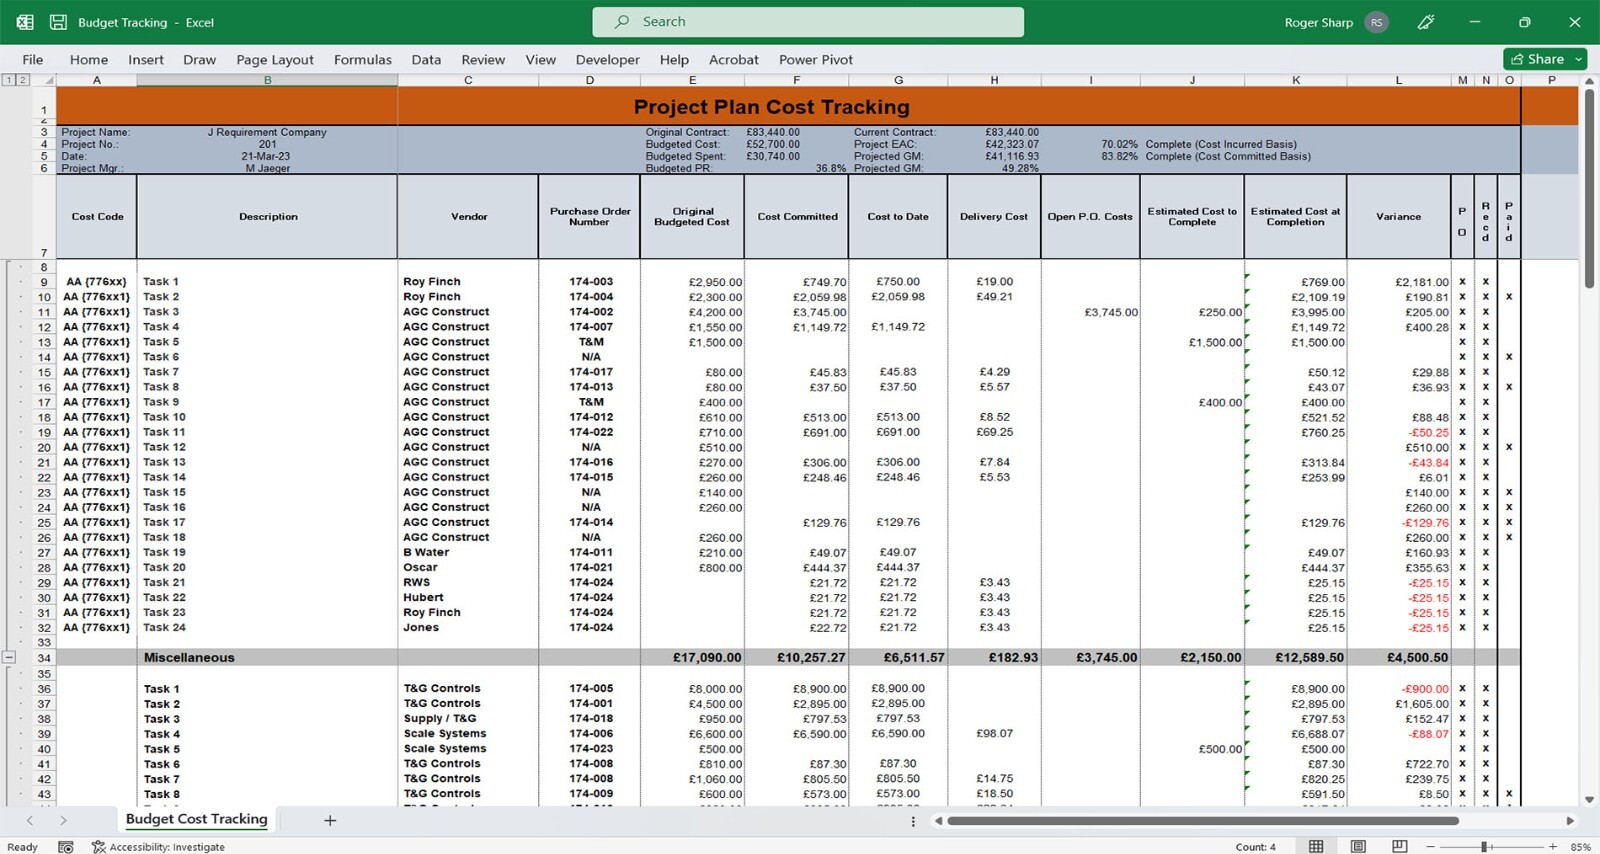Click Accessibility: Investigate in status bar
1600x854 pixels.
pyautogui.click(x=159, y=847)
